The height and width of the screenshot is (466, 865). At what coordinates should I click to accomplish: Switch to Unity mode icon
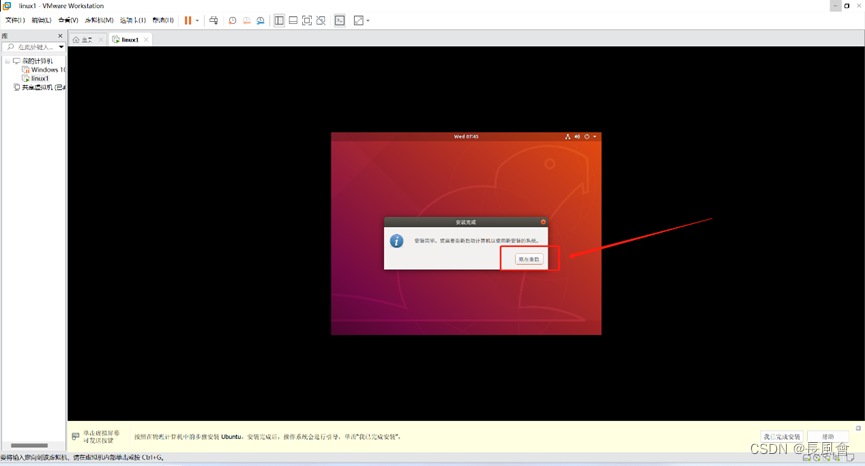point(321,20)
